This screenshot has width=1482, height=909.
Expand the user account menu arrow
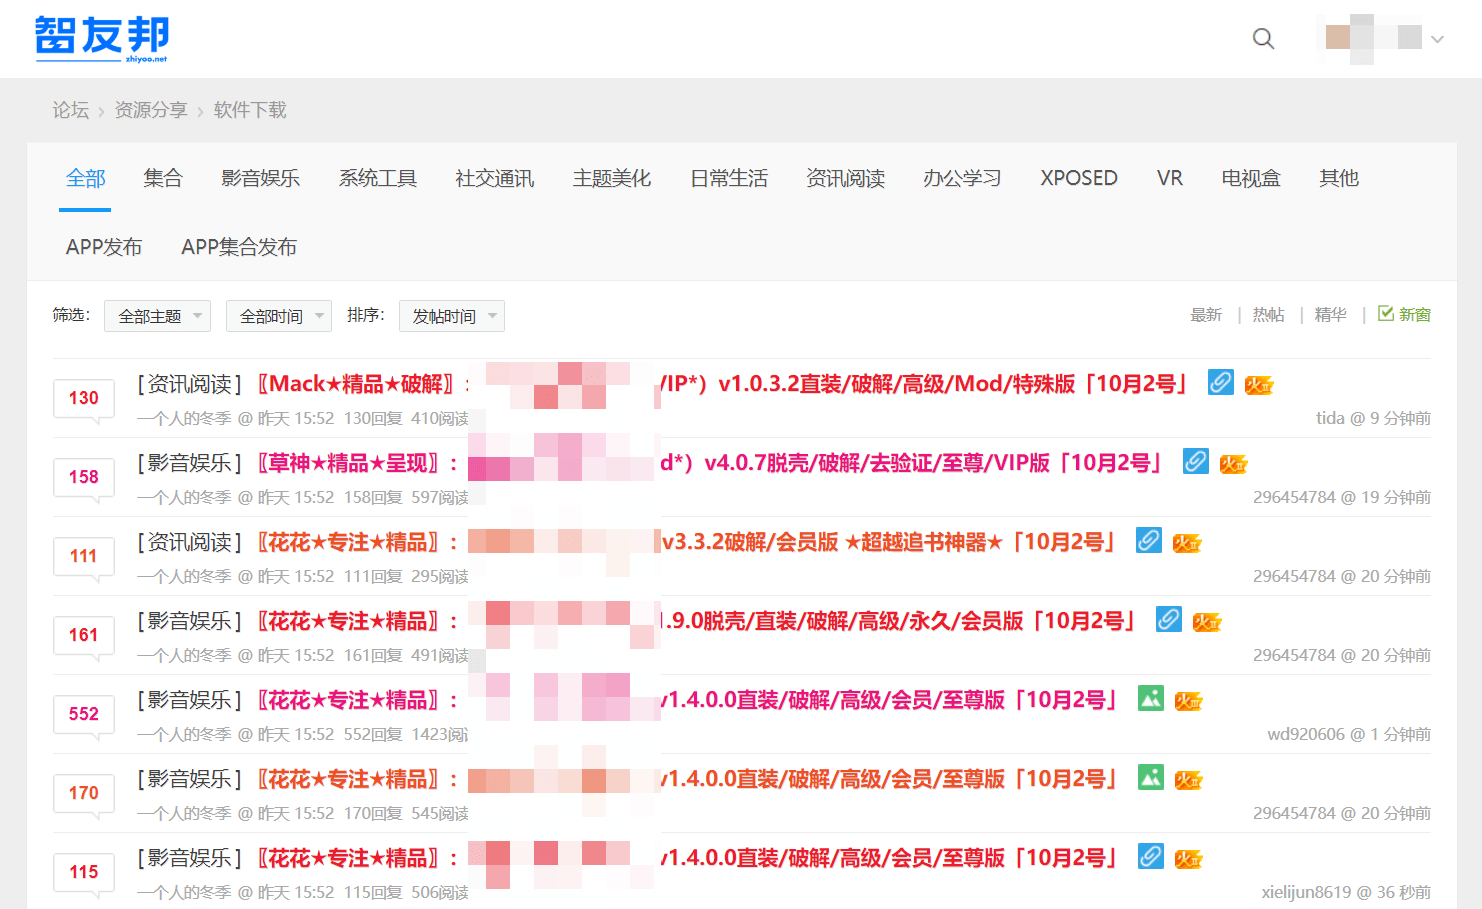click(1437, 40)
